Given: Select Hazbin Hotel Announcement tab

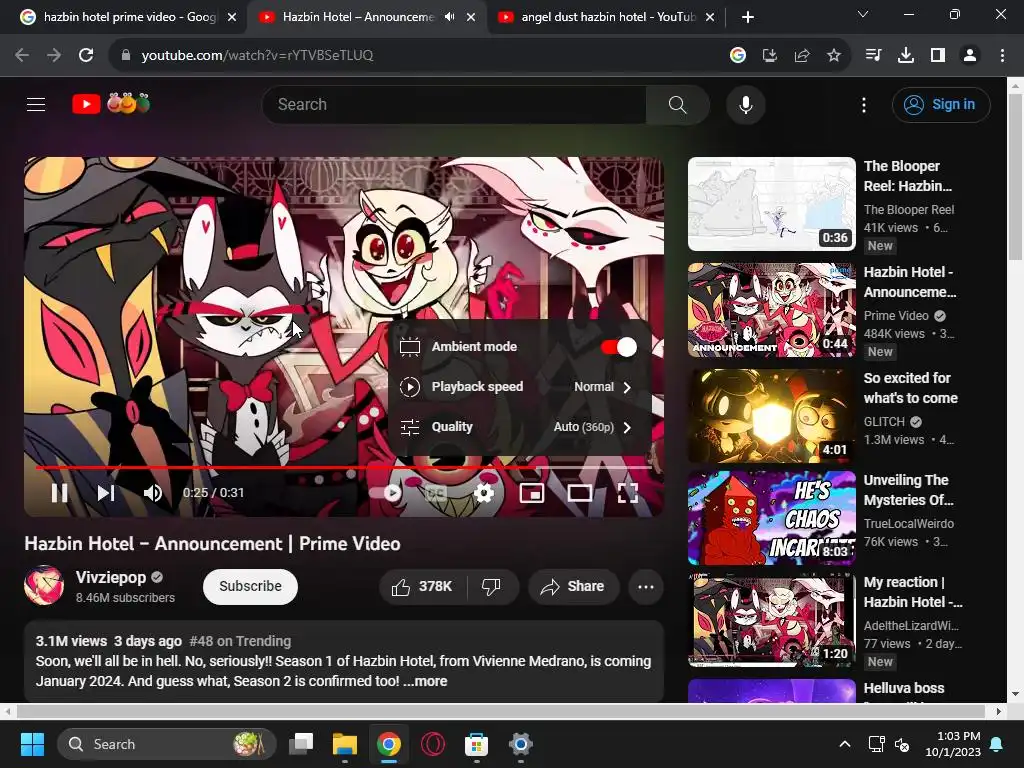Looking at the screenshot, I should pyautogui.click(x=358, y=17).
